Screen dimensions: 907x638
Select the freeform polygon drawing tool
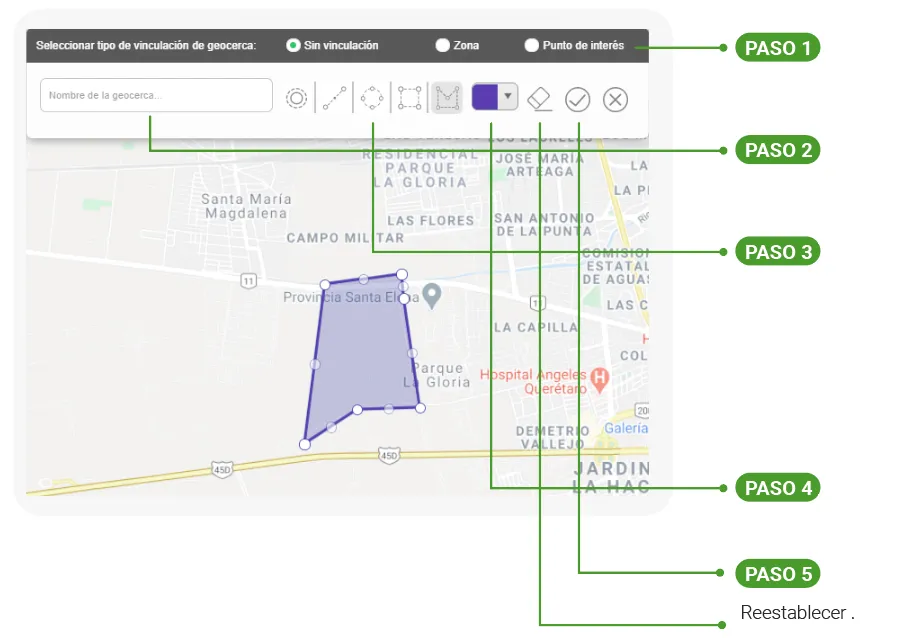point(447,98)
